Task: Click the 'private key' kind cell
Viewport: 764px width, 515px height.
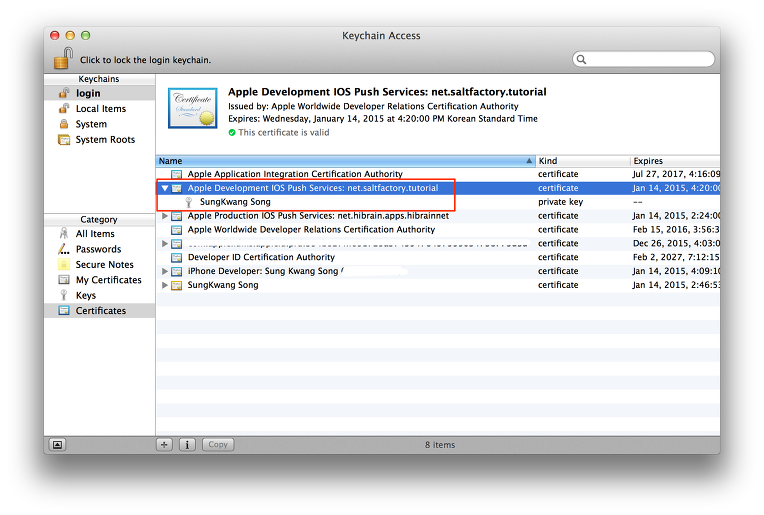Action: tap(560, 202)
